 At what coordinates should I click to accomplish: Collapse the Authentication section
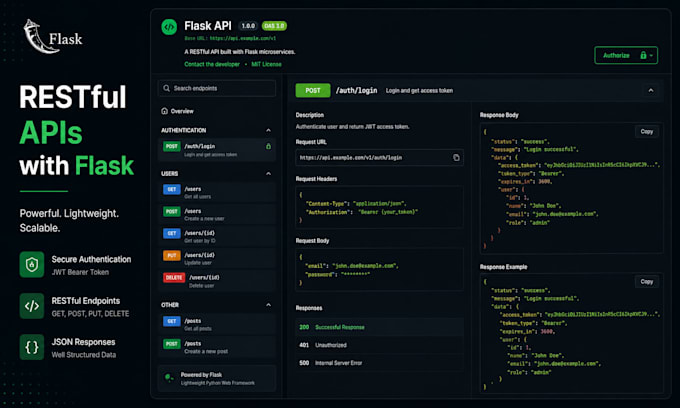[x=268, y=130]
